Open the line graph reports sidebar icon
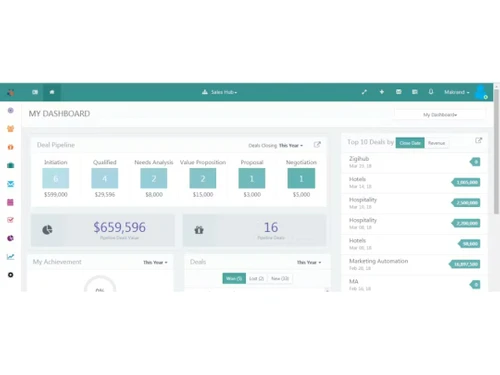The height and width of the screenshot is (375, 500). (11, 257)
